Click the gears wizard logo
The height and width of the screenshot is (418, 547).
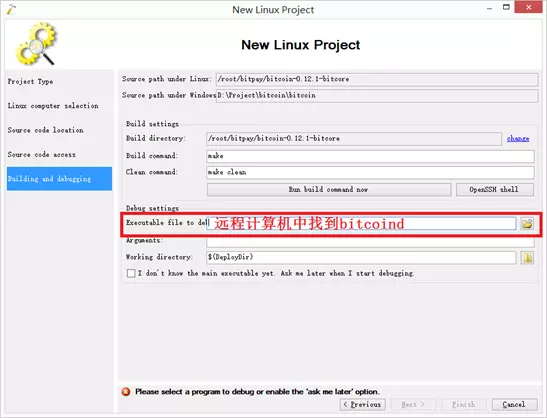(x=36, y=44)
